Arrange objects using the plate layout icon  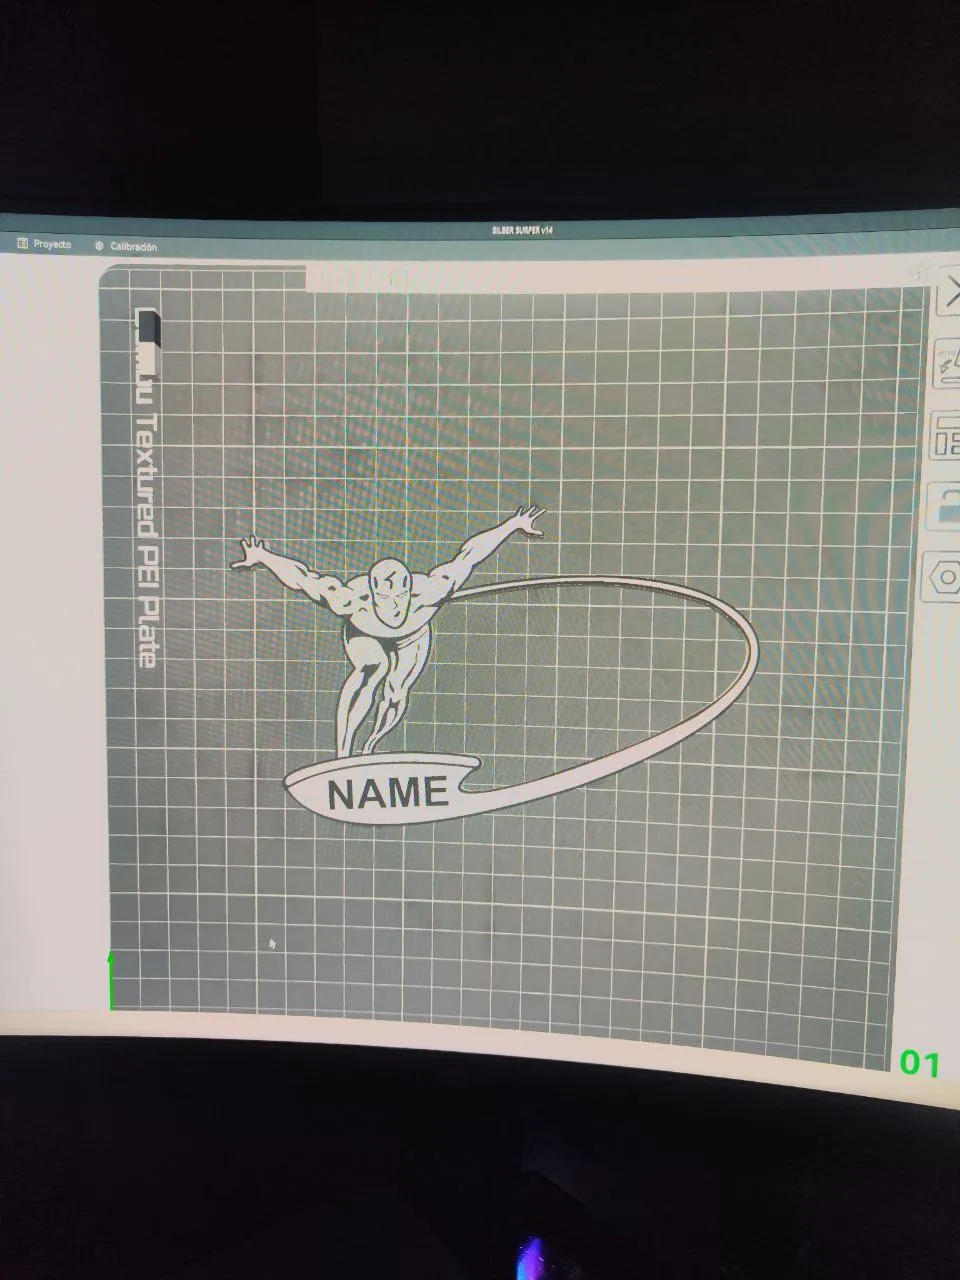[x=947, y=437]
